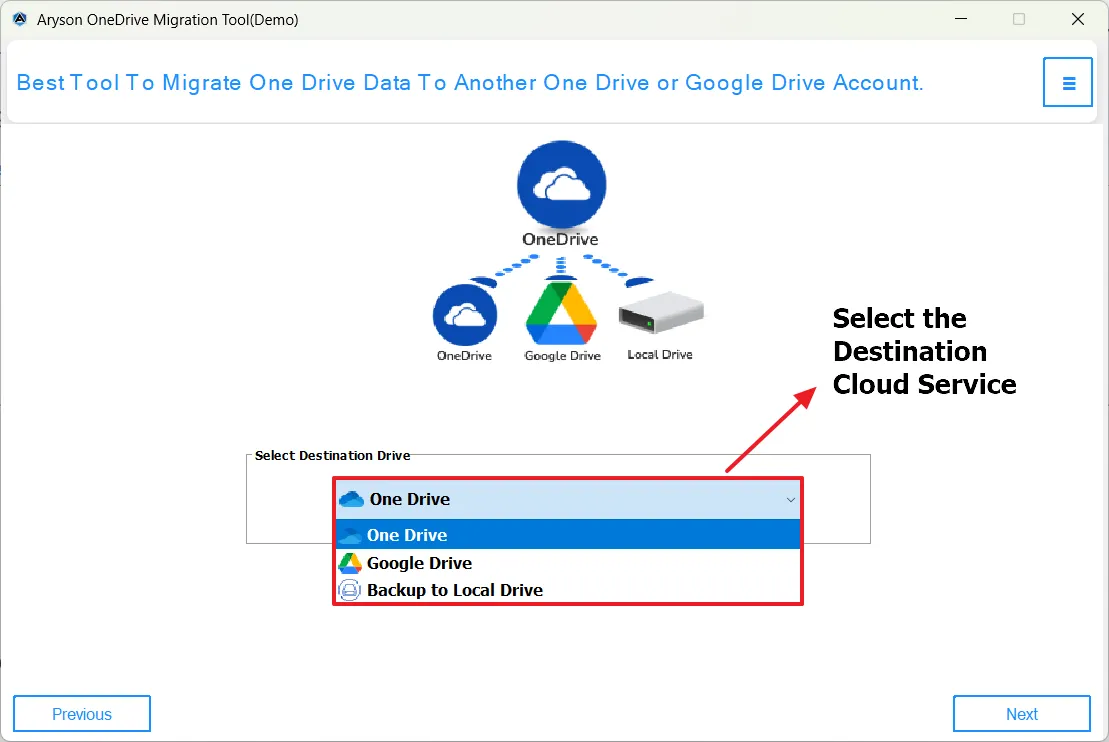This screenshot has width=1109, height=742.
Task: Open the hamburger menu
Action: click(x=1068, y=82)
